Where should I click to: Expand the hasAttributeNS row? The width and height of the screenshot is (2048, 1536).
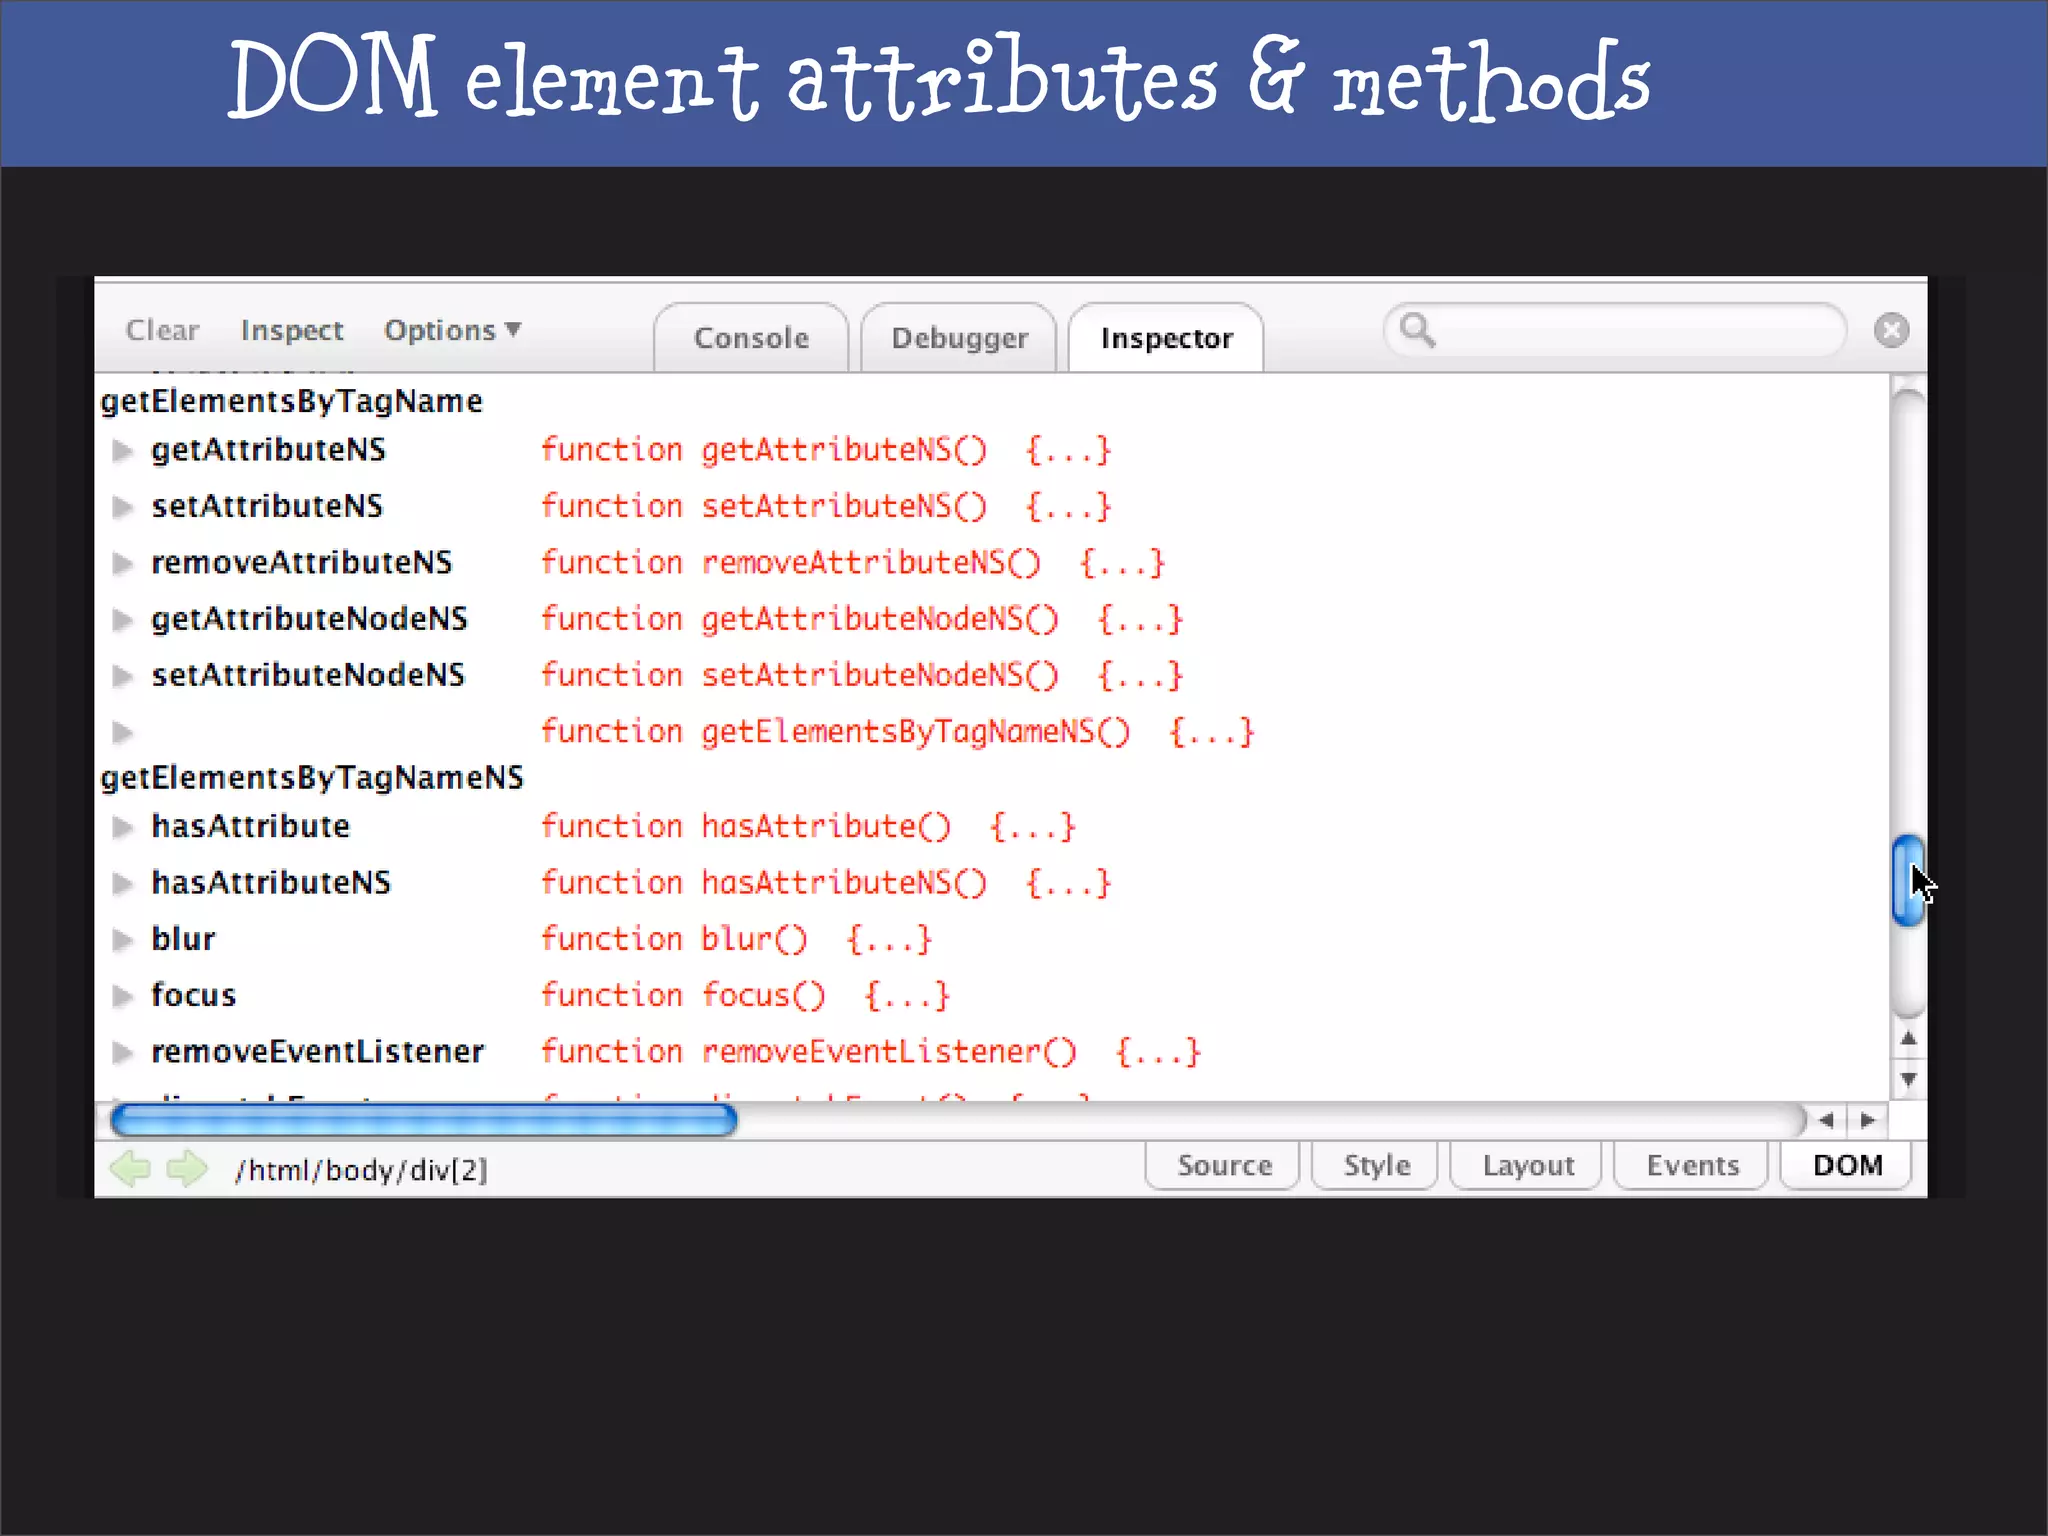point(122,883)
